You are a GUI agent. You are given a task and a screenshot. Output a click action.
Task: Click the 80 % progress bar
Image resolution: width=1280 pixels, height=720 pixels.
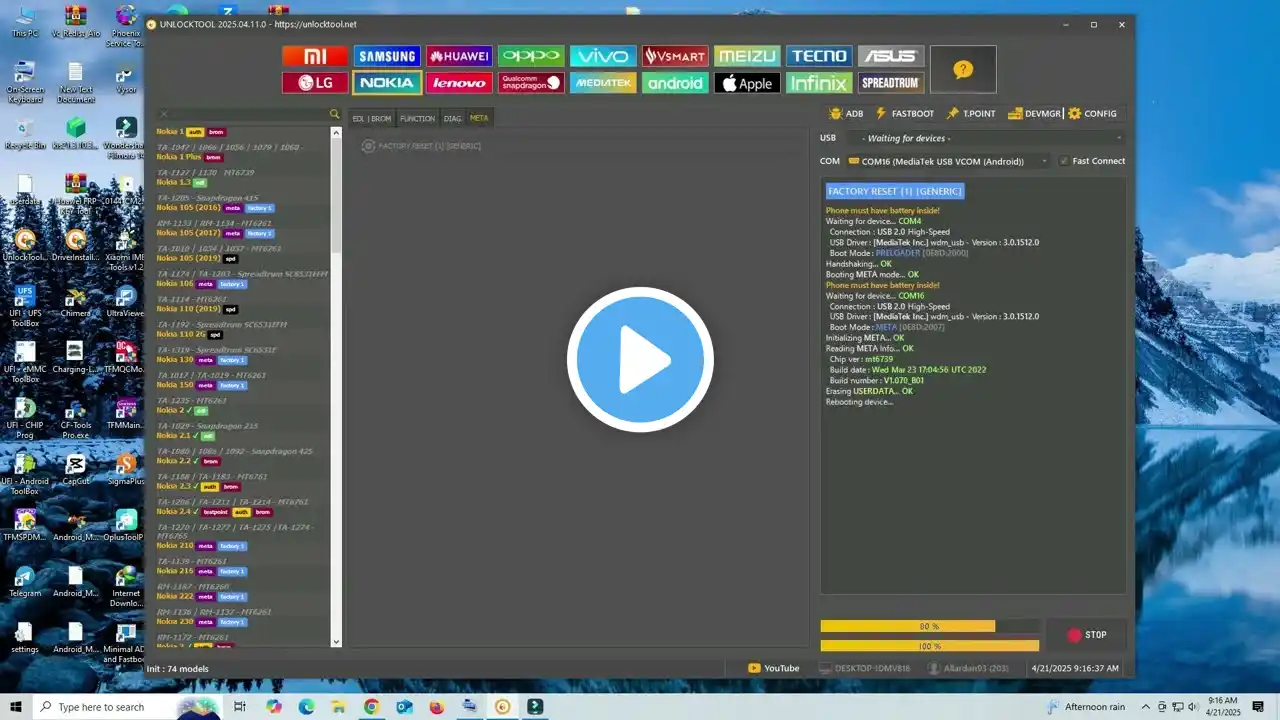929,626
